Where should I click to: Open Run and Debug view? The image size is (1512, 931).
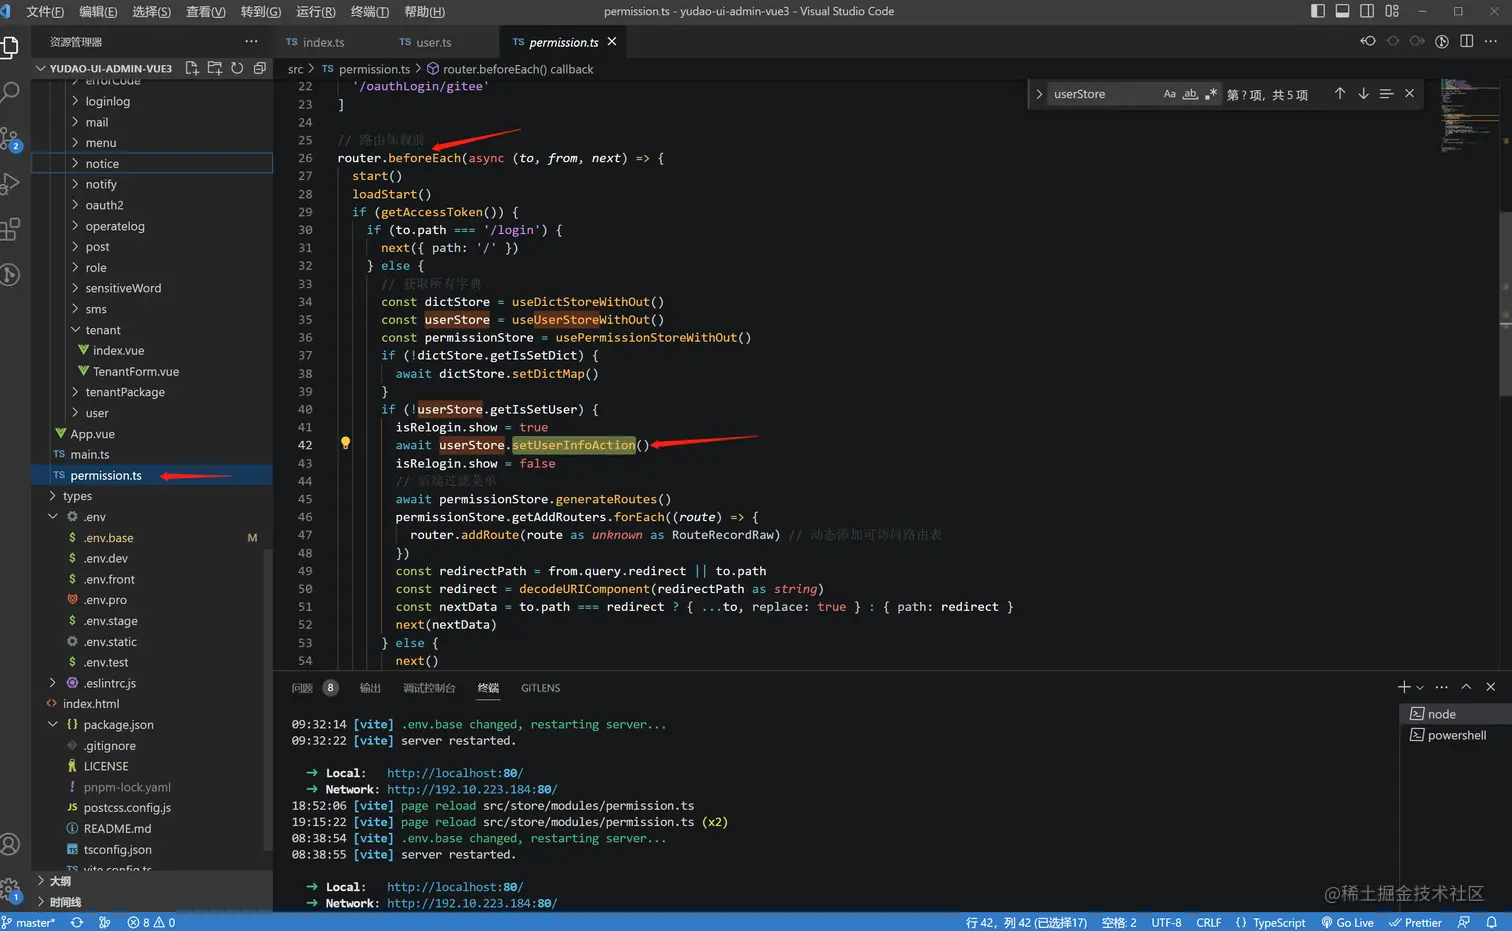coord(10,184)
